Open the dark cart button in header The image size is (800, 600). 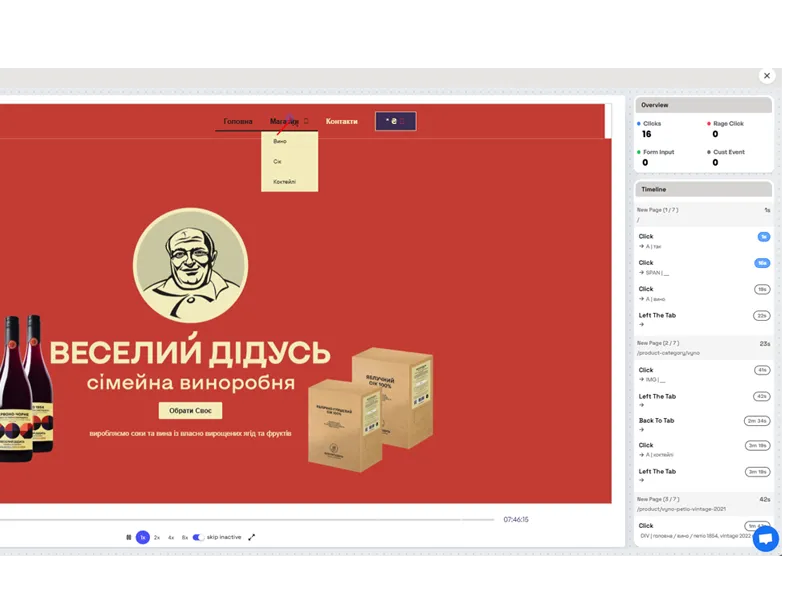[395, 121]
